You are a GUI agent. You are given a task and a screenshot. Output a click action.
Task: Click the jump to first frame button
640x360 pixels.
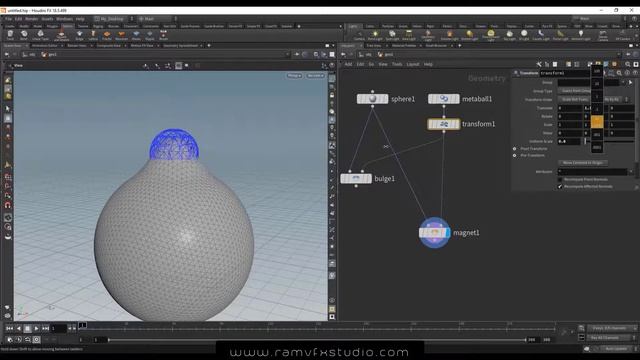point(9,328)
